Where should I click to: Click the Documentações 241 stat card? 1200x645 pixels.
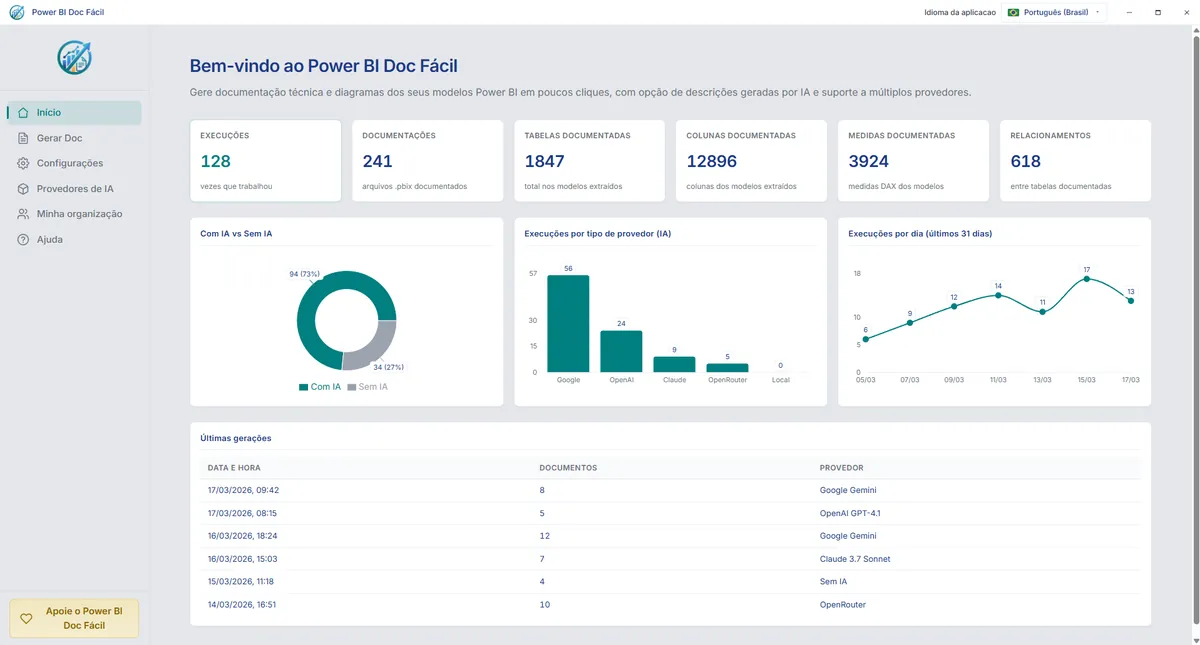point(427,161)
